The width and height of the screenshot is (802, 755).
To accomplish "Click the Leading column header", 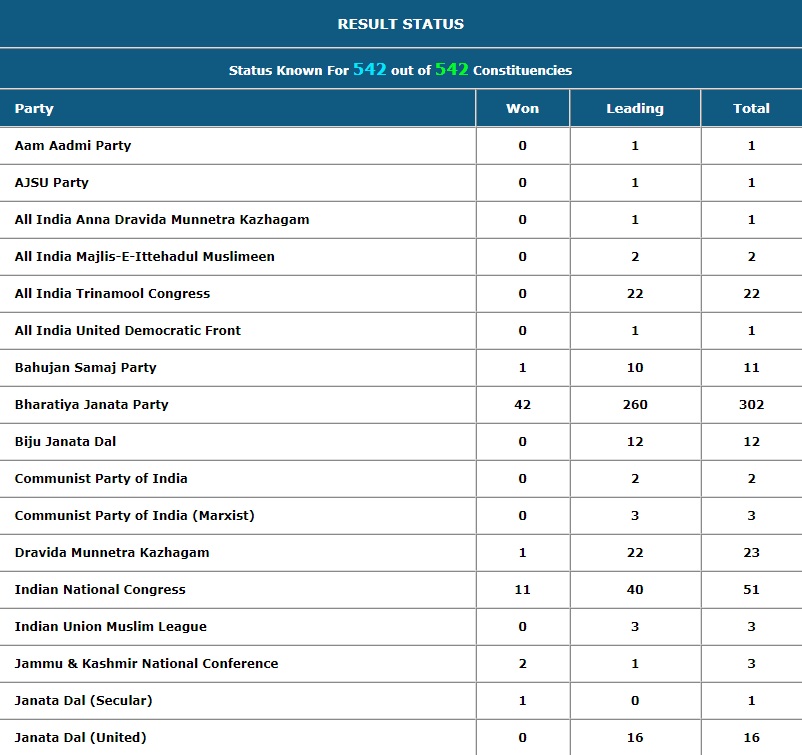I will [635, 108].
